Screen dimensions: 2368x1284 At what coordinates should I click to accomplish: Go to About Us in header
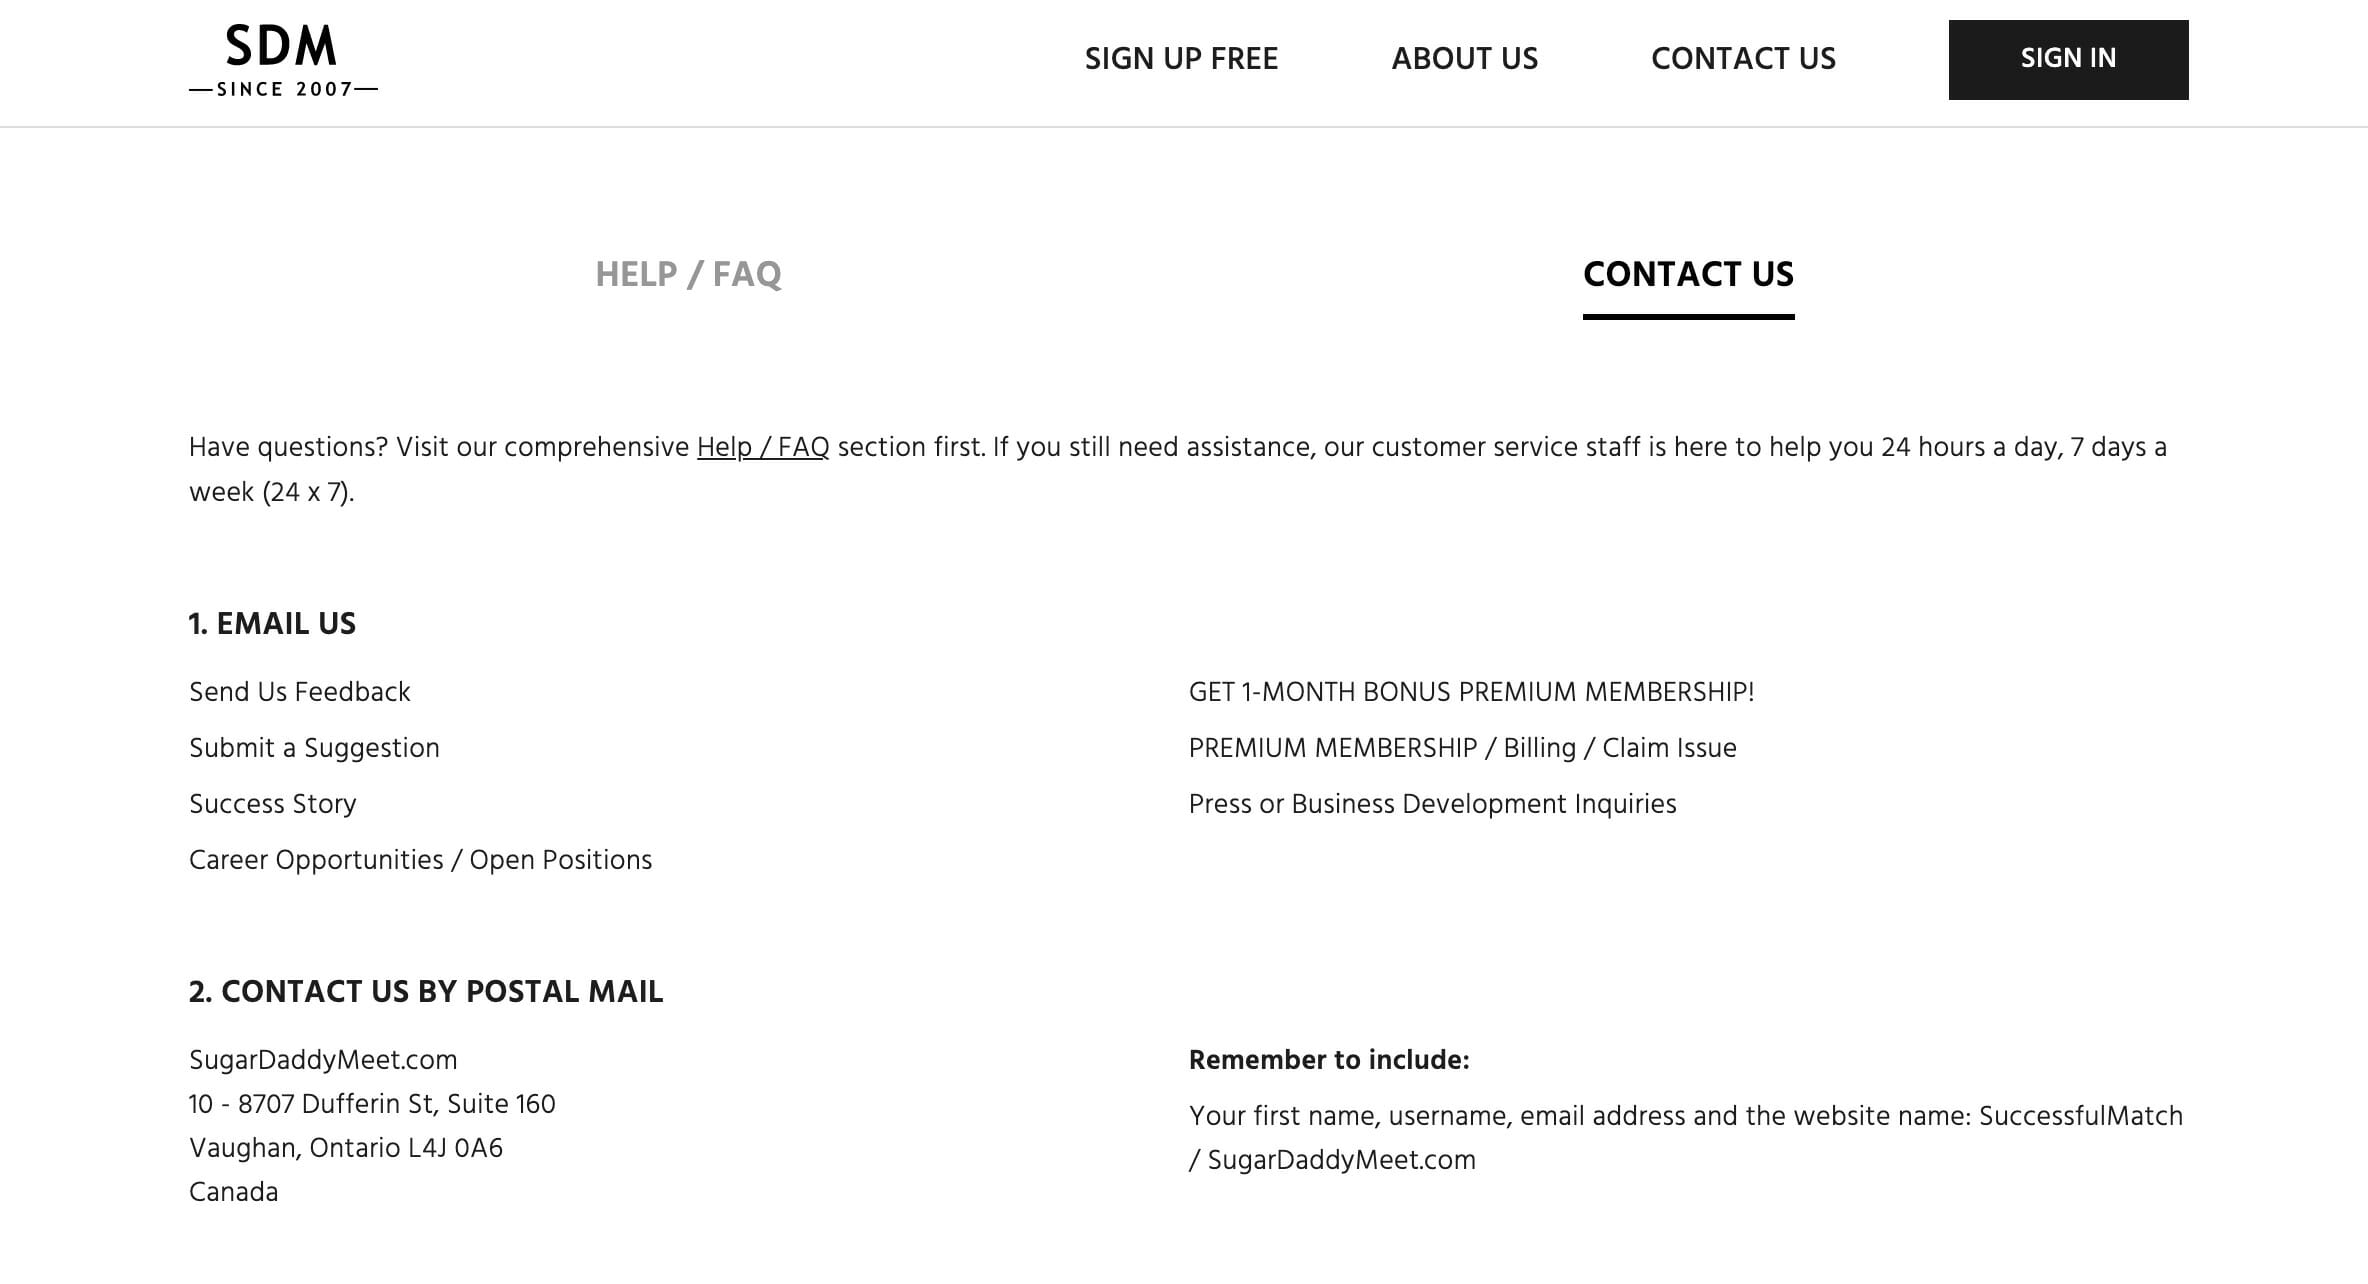pos(1465,59)
